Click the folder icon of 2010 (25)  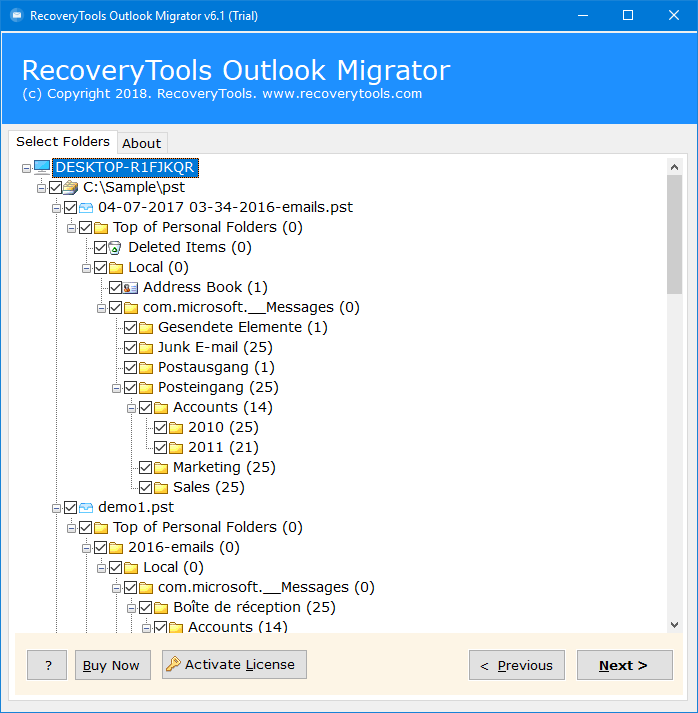click(x=176, y=427)
